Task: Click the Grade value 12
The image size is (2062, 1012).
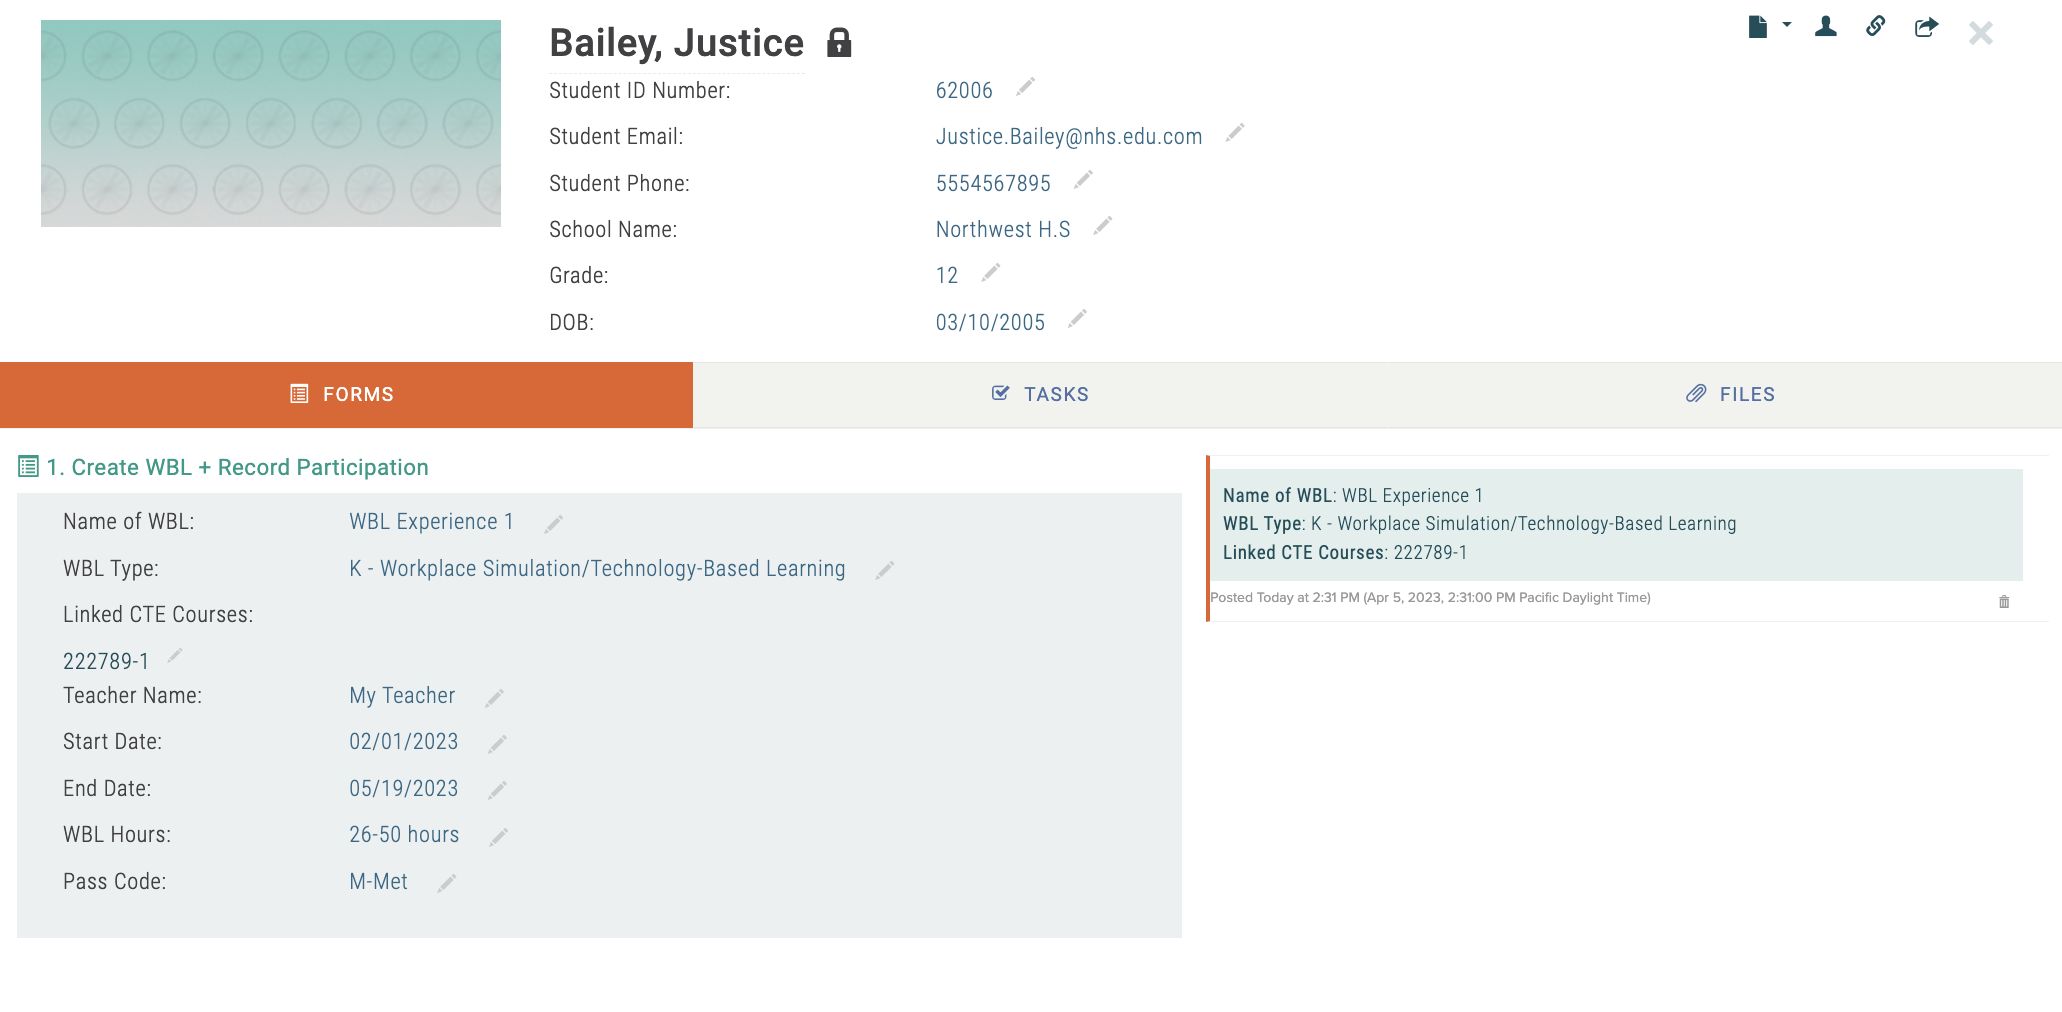Action: [947, 276]
